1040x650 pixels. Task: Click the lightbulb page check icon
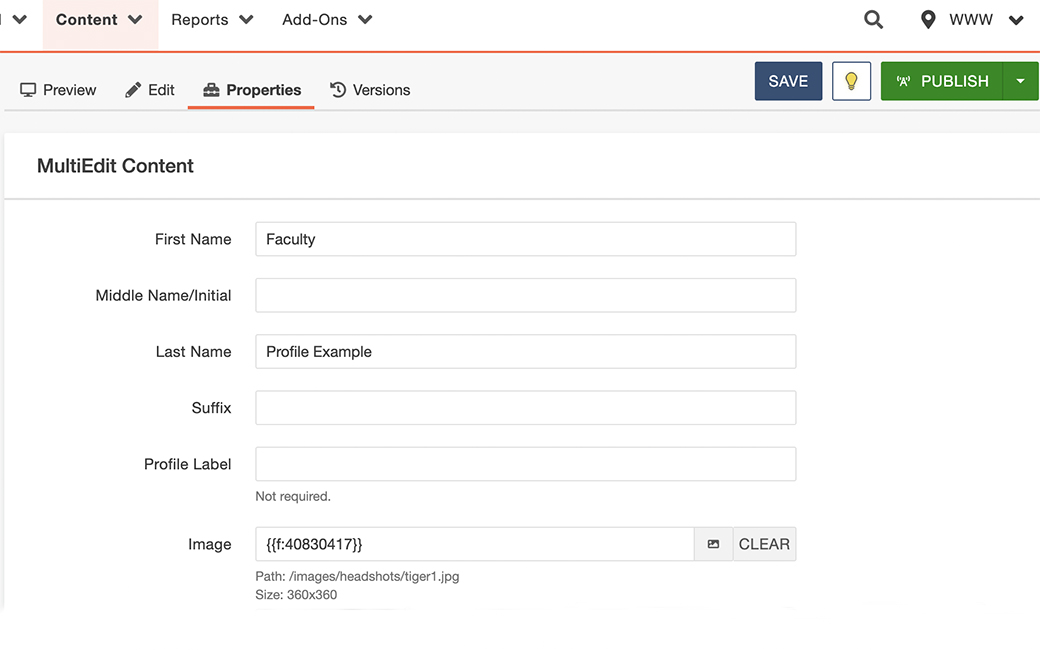(851, 81)
